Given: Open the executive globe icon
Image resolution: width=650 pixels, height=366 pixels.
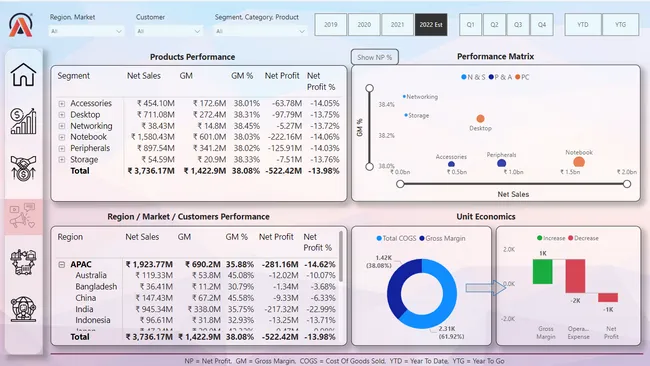Looking at the screenshot, I should click(23, 309).
